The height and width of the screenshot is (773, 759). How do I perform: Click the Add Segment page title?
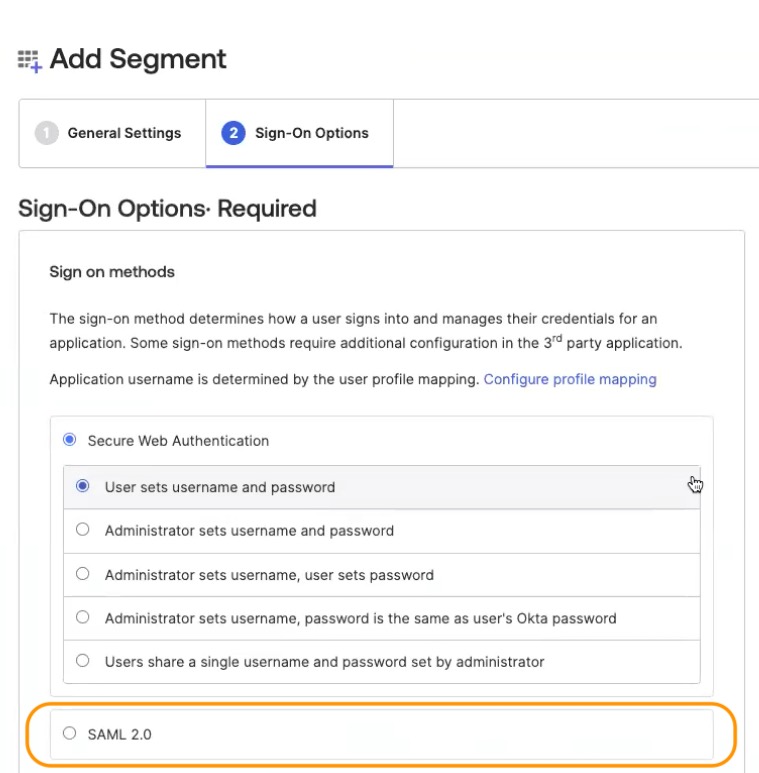pos(138,60)
